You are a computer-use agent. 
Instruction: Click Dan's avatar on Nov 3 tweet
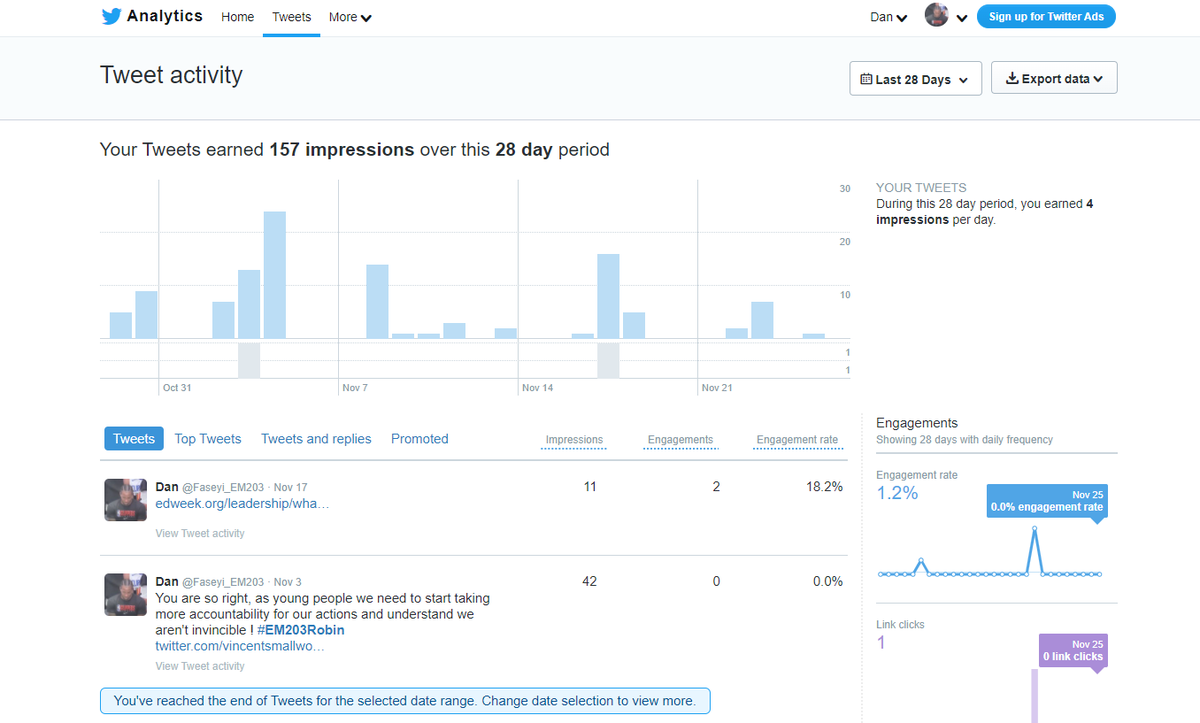pyautogui.click(x=126, y=594)
